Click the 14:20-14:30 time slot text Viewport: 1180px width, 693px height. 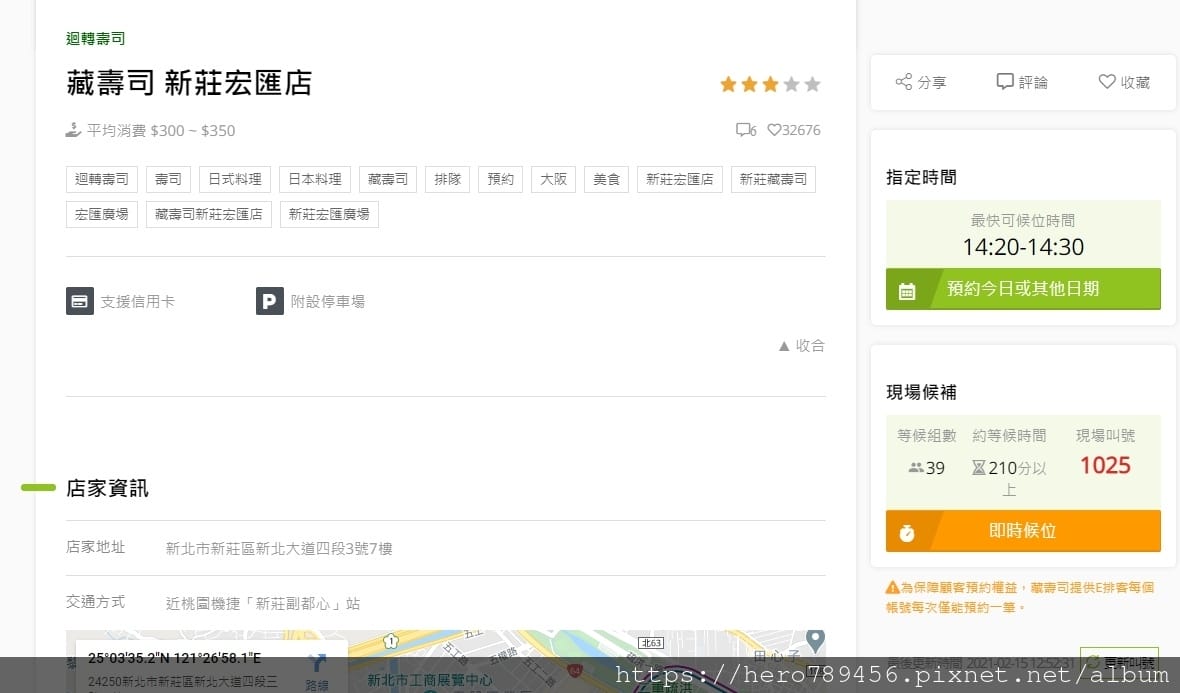point(1023,247)
